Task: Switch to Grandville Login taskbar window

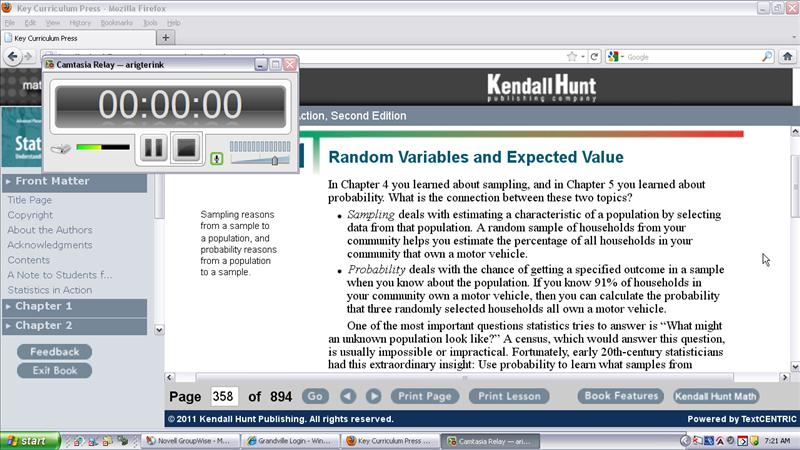Action: [290, 441]
